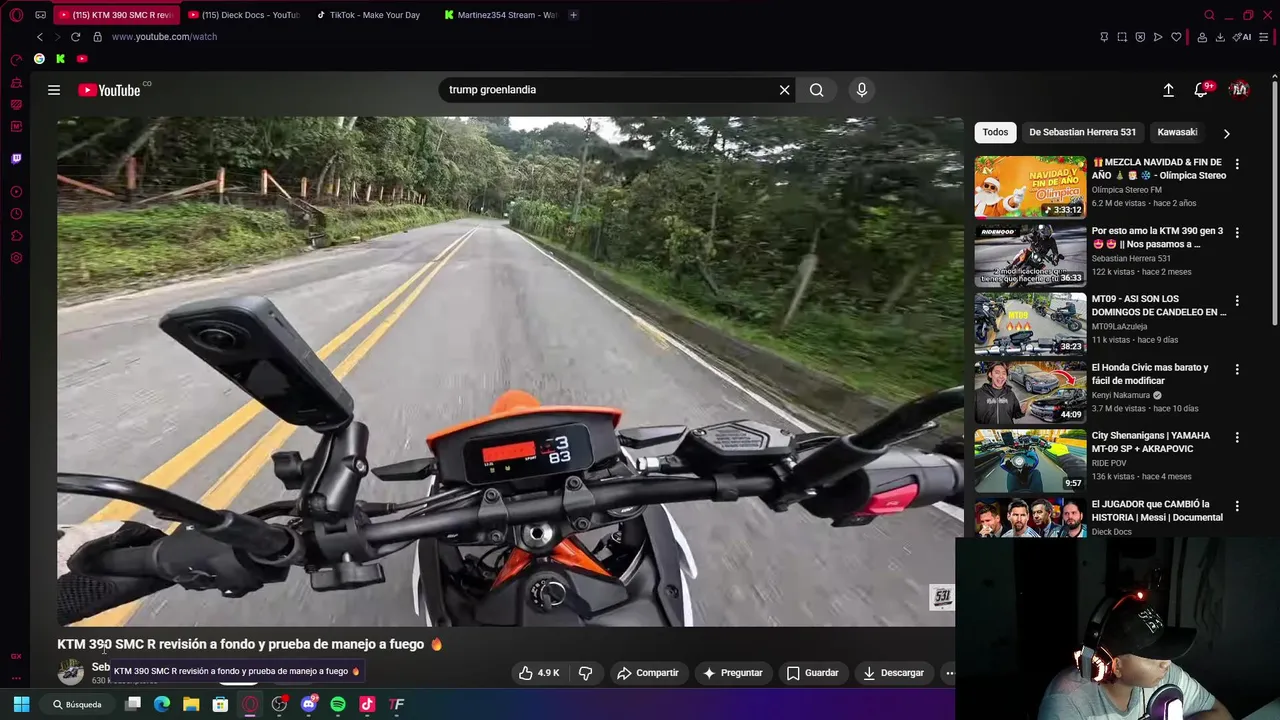This screenshot has height=720, width=1280.
Task: Open Spotify from the taskbar
Action: click(338, 704)
